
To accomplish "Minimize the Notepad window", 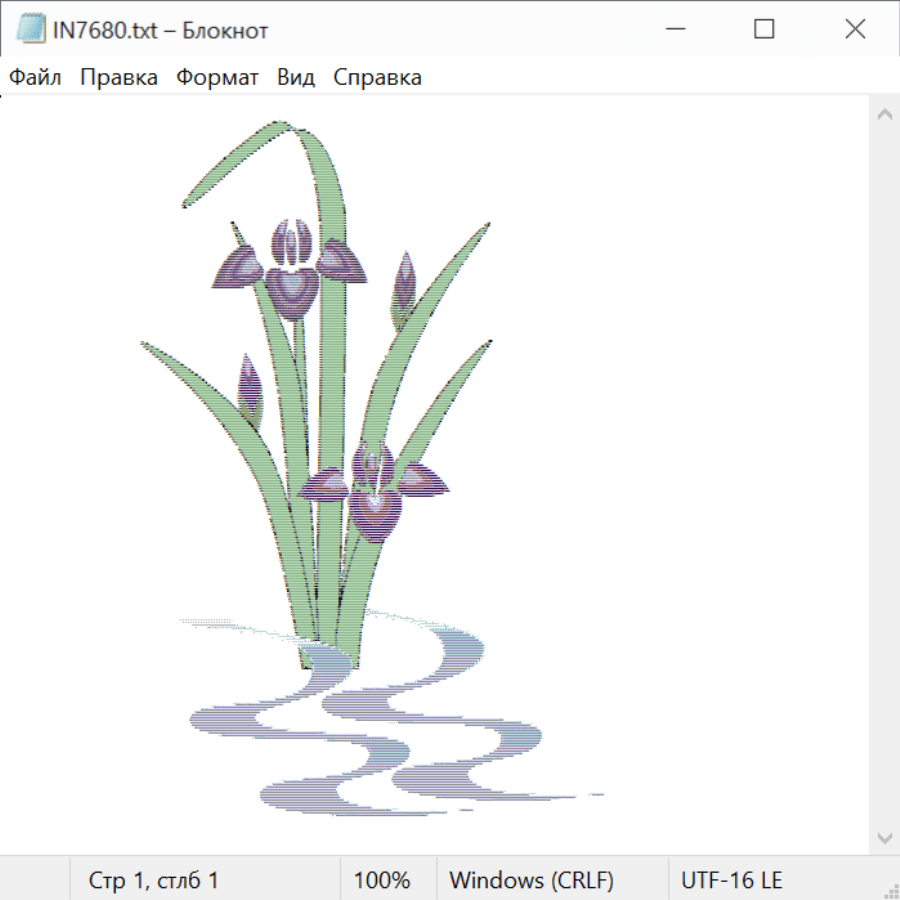I will point(673,30).
